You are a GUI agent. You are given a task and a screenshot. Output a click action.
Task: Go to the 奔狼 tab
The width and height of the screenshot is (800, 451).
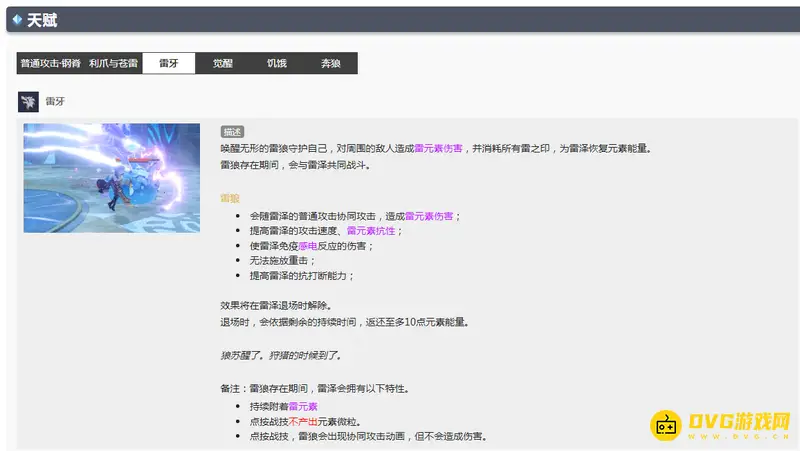[330, 63]
